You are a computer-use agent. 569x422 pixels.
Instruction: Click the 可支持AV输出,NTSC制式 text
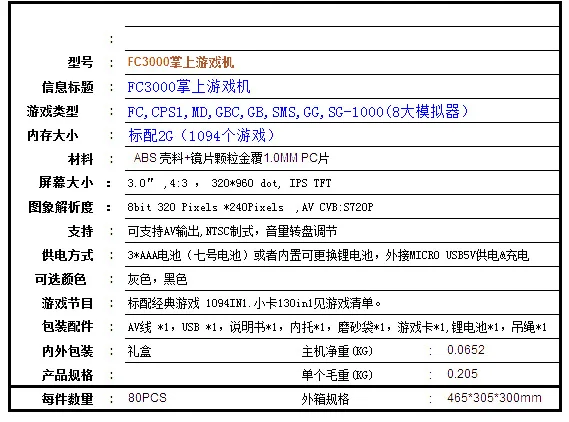(232, 231)
